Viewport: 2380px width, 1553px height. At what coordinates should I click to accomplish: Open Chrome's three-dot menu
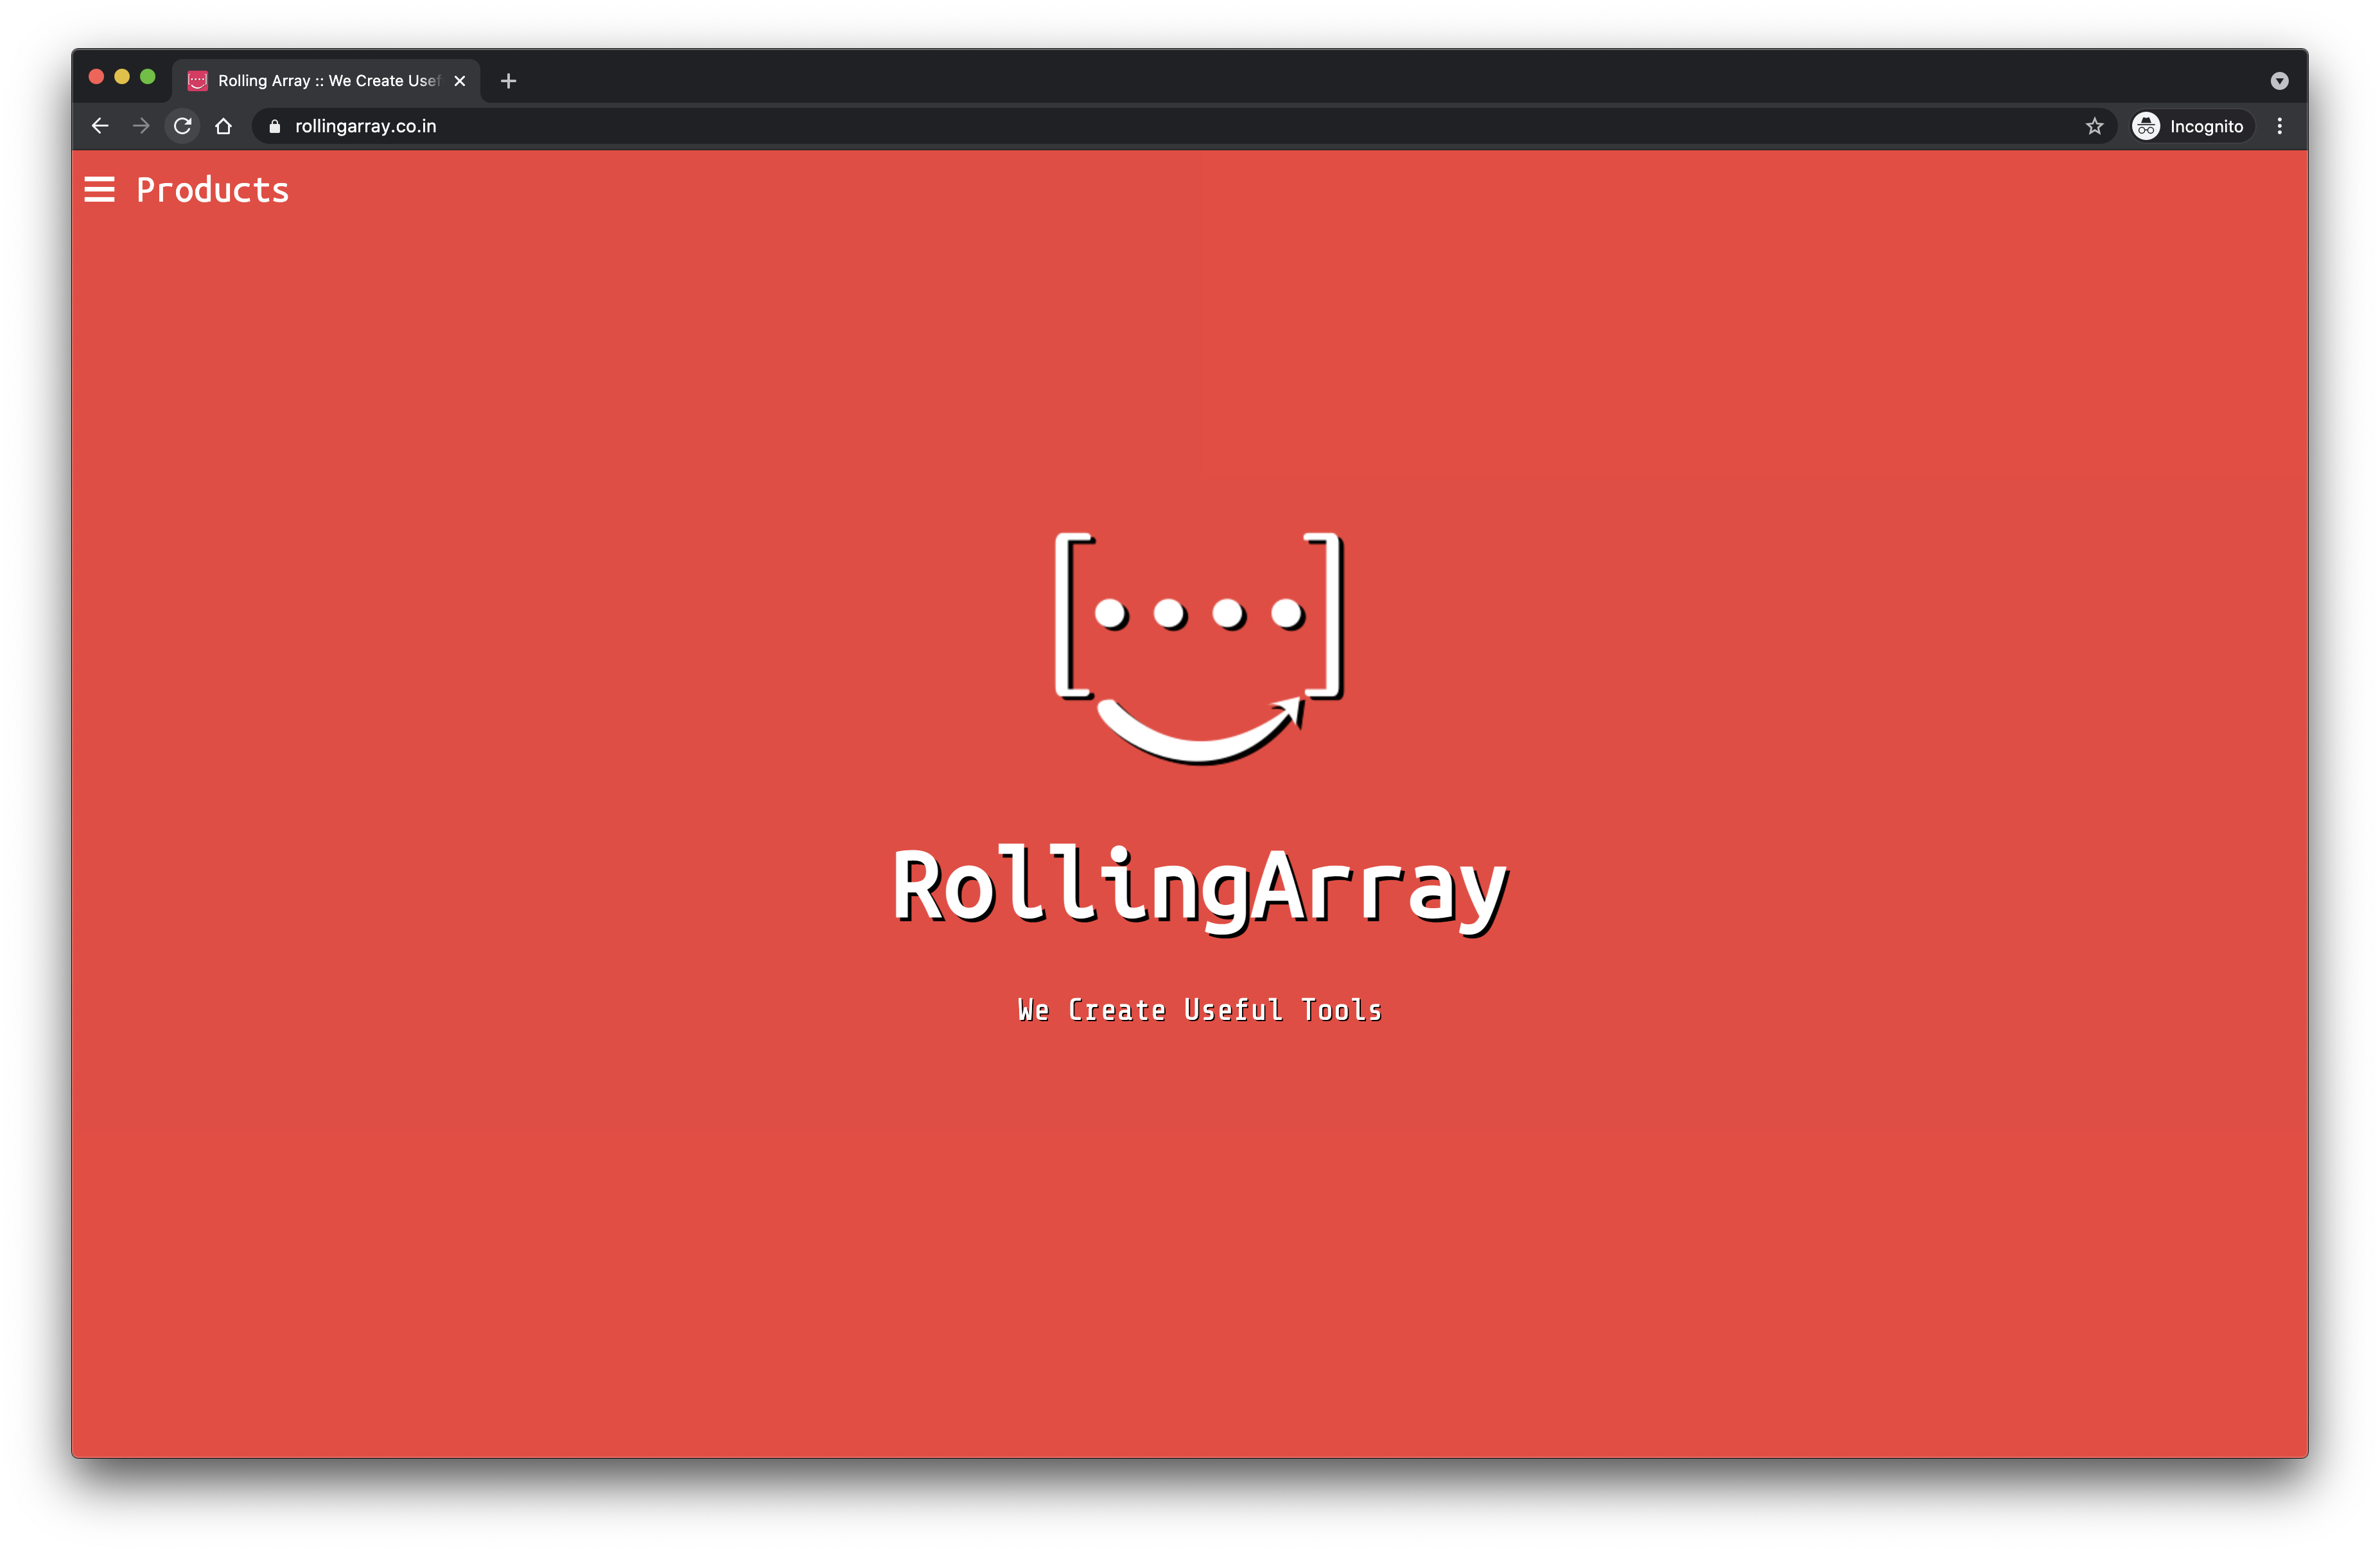pyautogui.click(x=2280, y=126)
